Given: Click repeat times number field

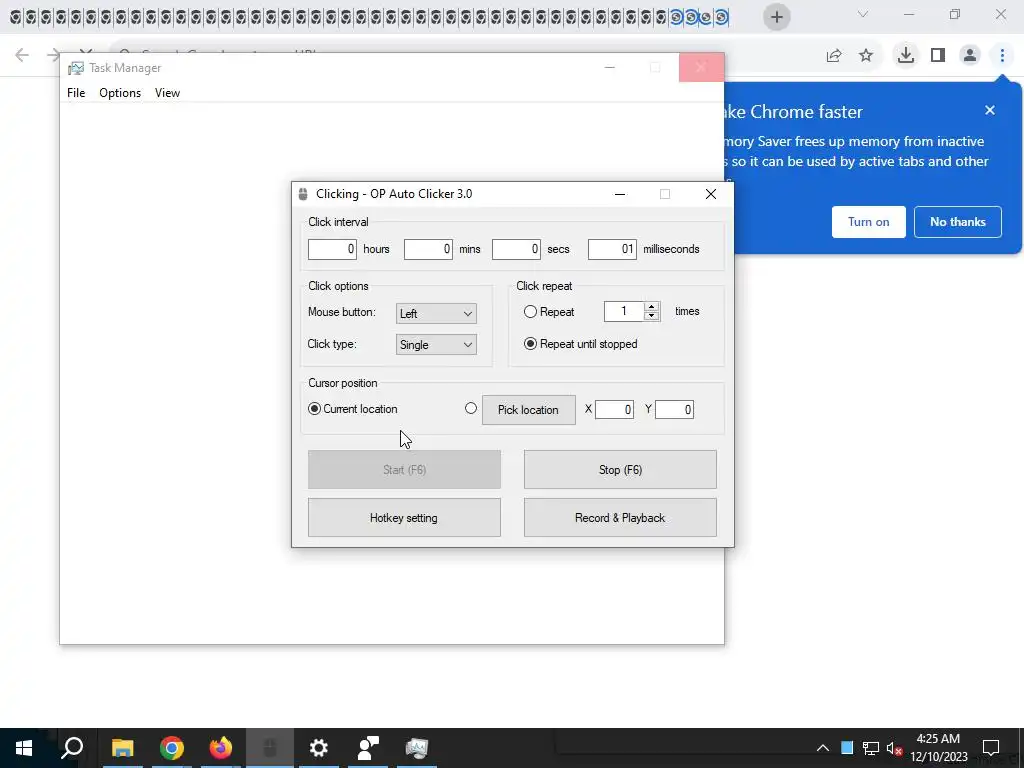Looking at the screenshot, I should click(x=624, y=312).
